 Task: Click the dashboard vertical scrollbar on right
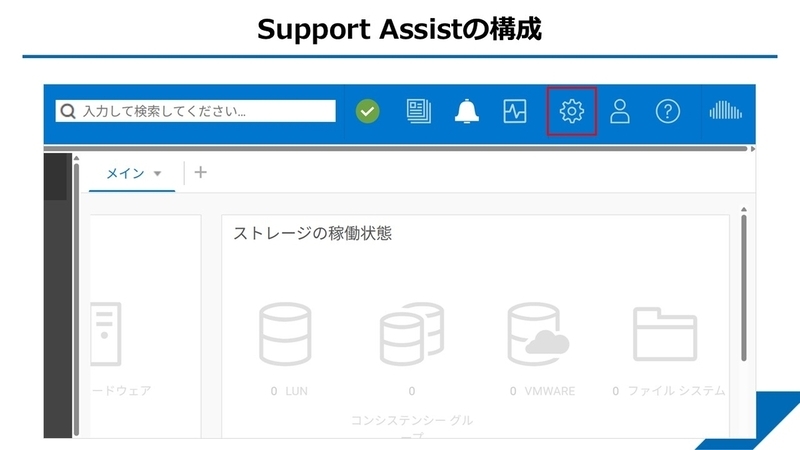[x=744, y=288]
